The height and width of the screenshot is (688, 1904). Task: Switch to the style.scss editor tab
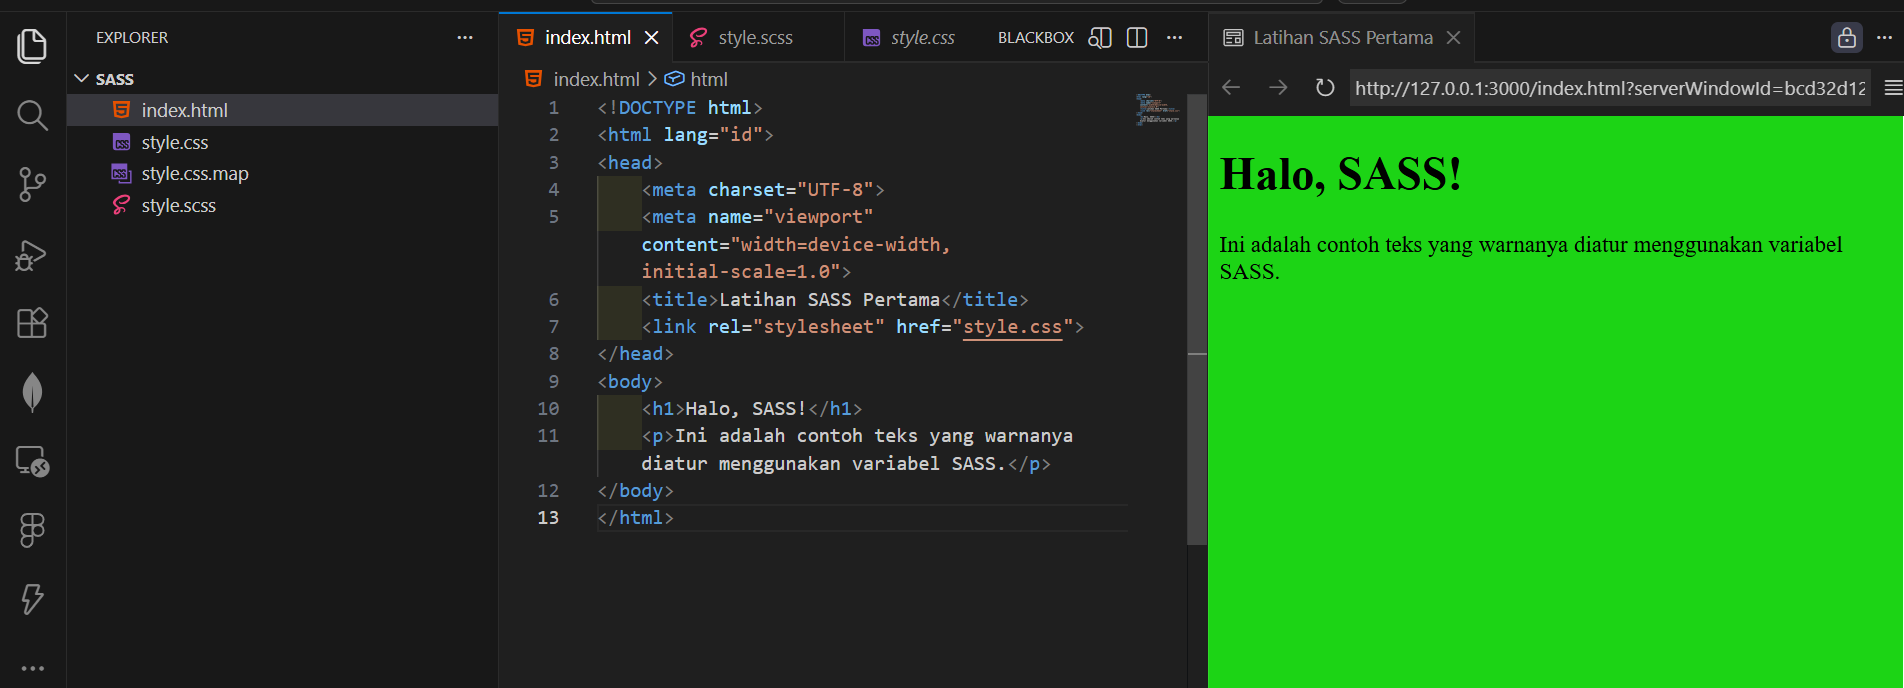[755, 38]
